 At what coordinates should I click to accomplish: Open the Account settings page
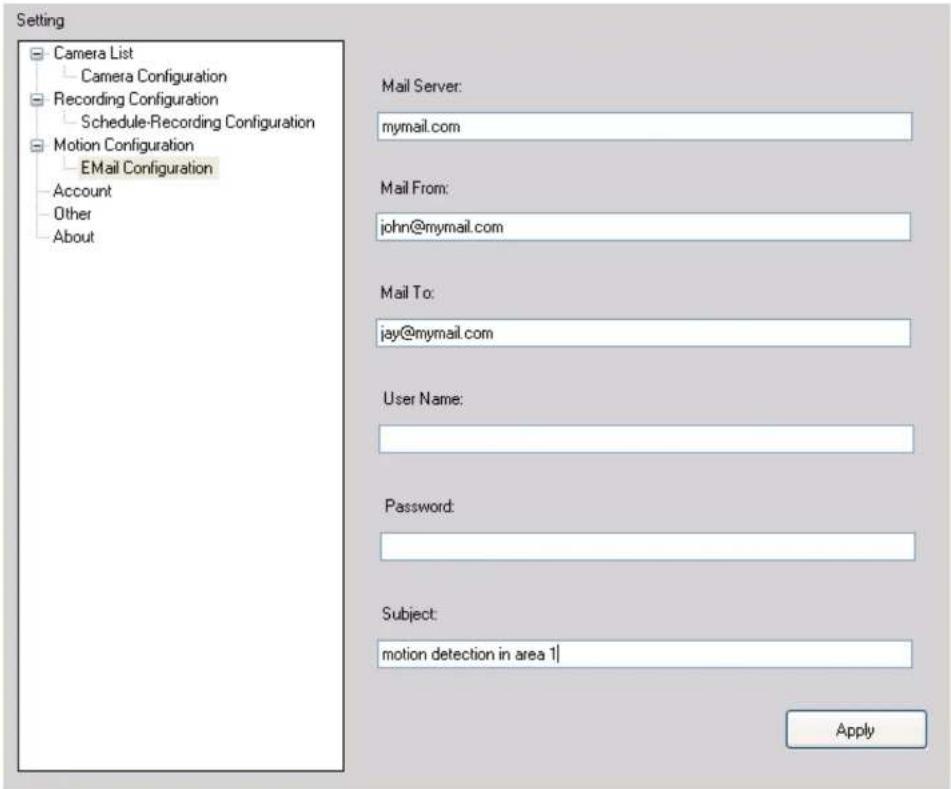click(x=82, y=191)
